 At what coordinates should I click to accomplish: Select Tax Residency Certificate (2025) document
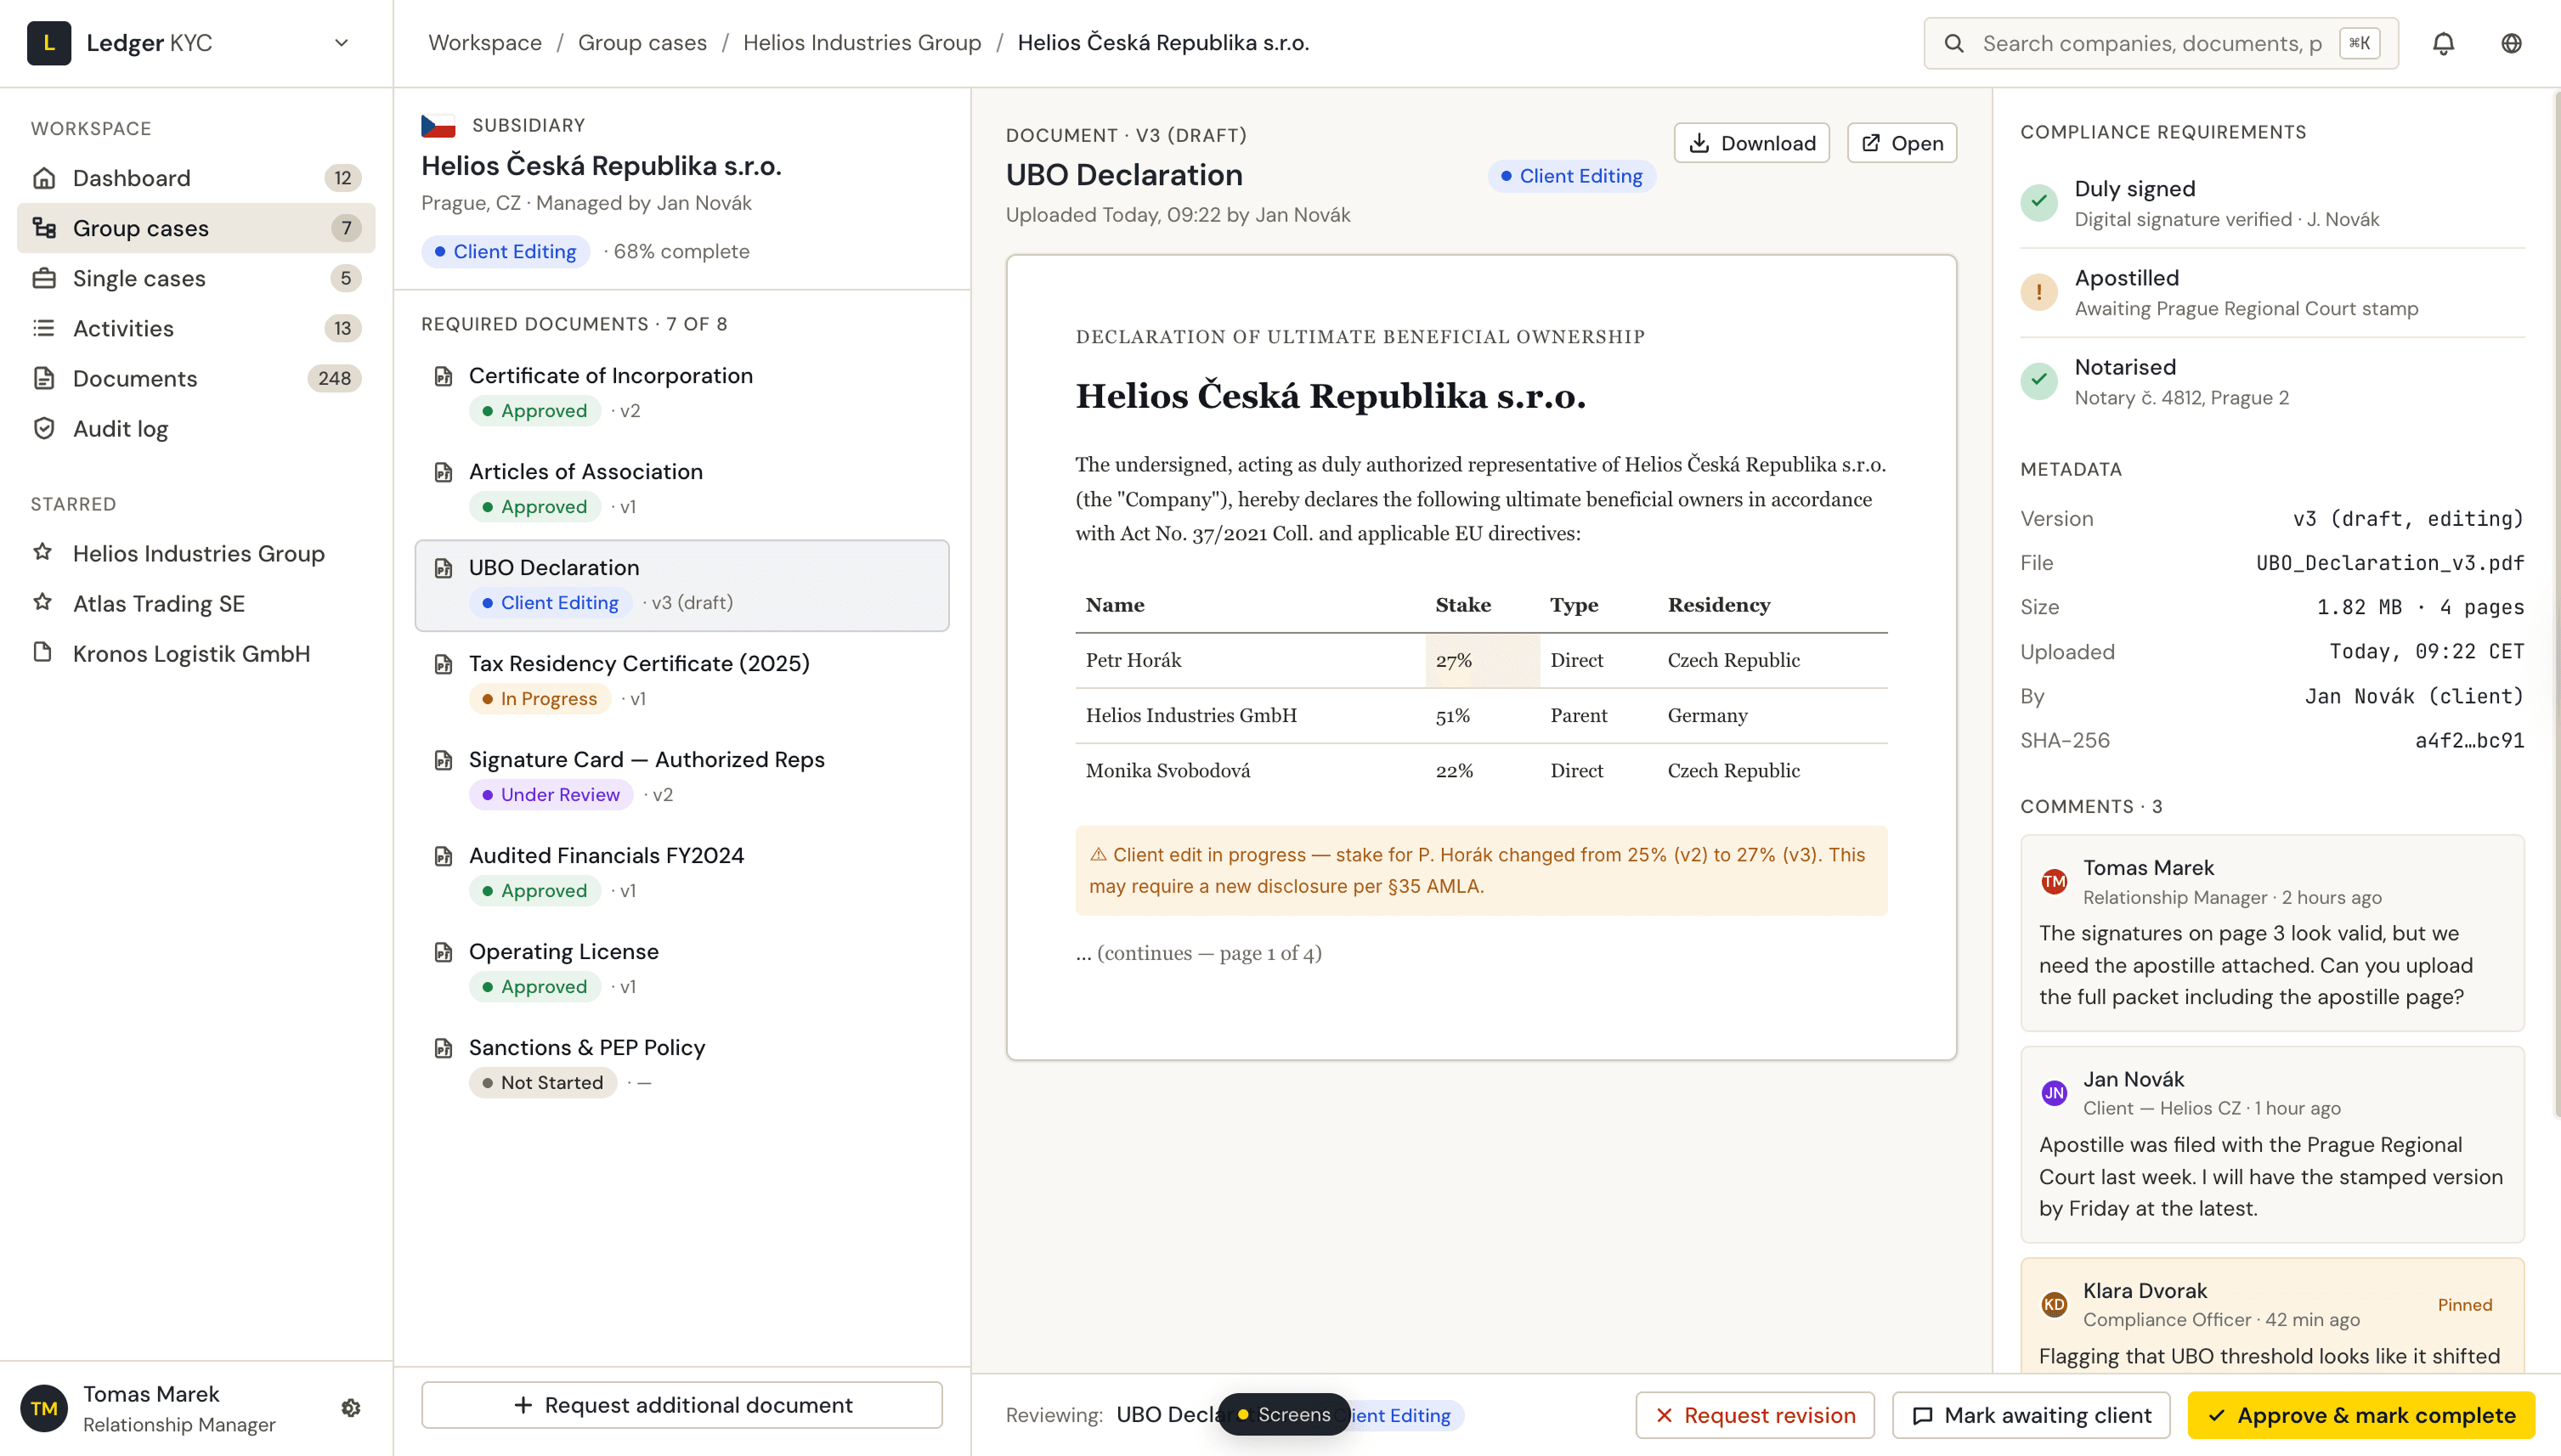tap(639, 663)
